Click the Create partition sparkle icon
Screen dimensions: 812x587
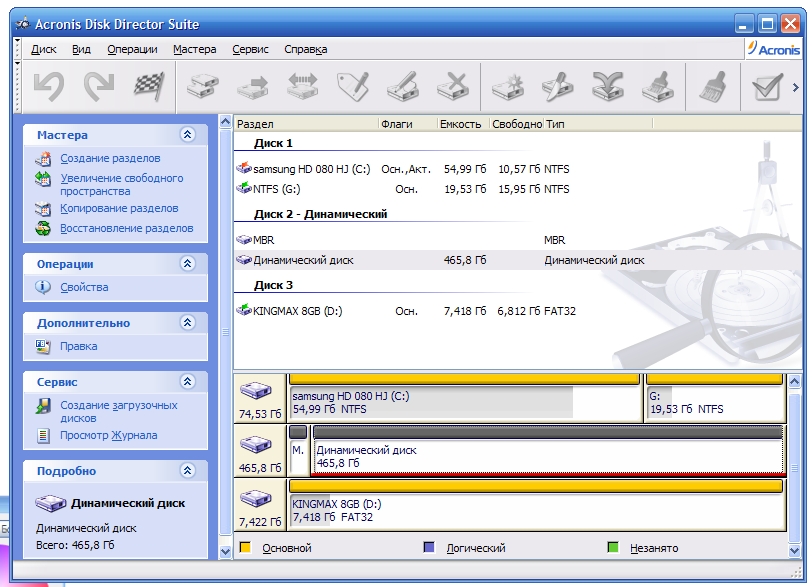[x=508, y=86]
